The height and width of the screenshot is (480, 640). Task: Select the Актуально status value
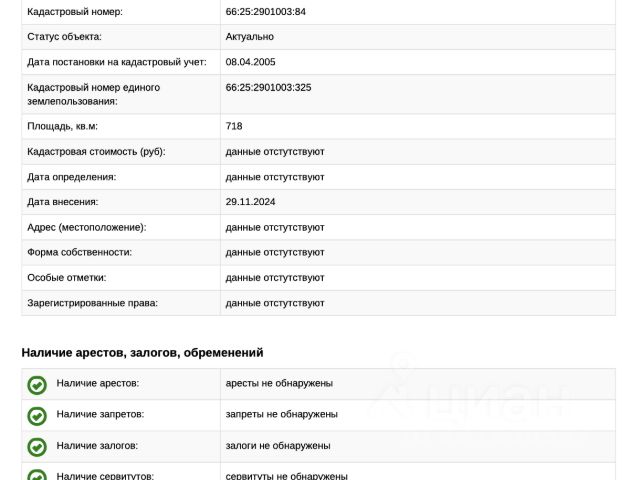coord(250,37)
